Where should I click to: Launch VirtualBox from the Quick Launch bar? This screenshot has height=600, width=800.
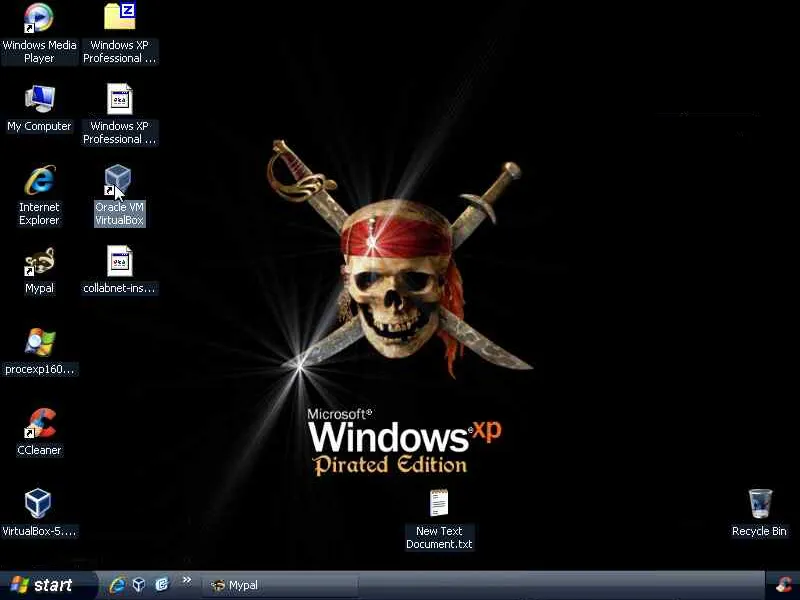pyautogui.click(x=139, y=585)
